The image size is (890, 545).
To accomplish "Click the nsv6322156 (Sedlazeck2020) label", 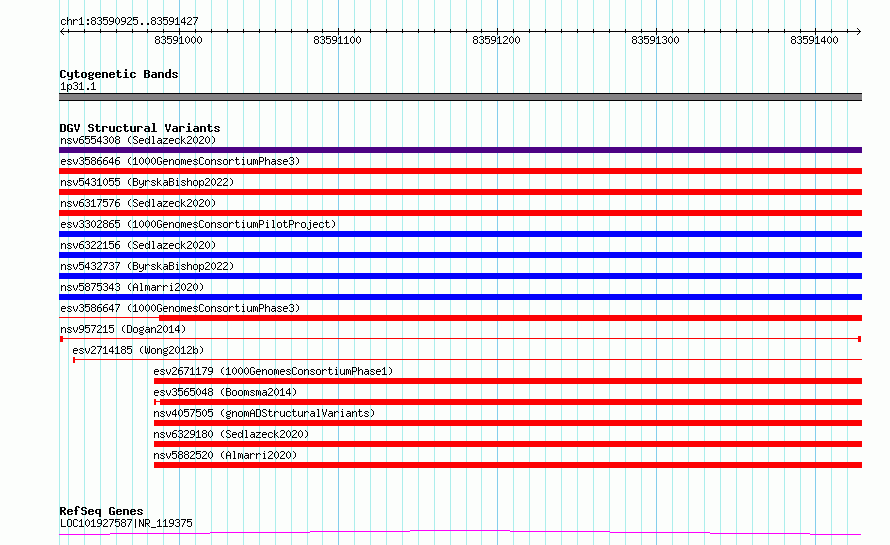I will (138, 245).
